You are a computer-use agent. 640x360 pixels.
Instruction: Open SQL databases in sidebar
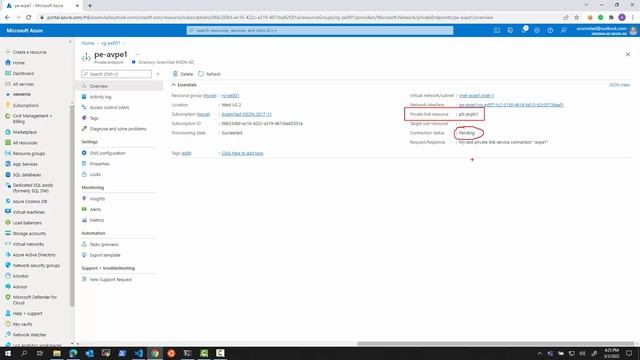tap(27, 175)
